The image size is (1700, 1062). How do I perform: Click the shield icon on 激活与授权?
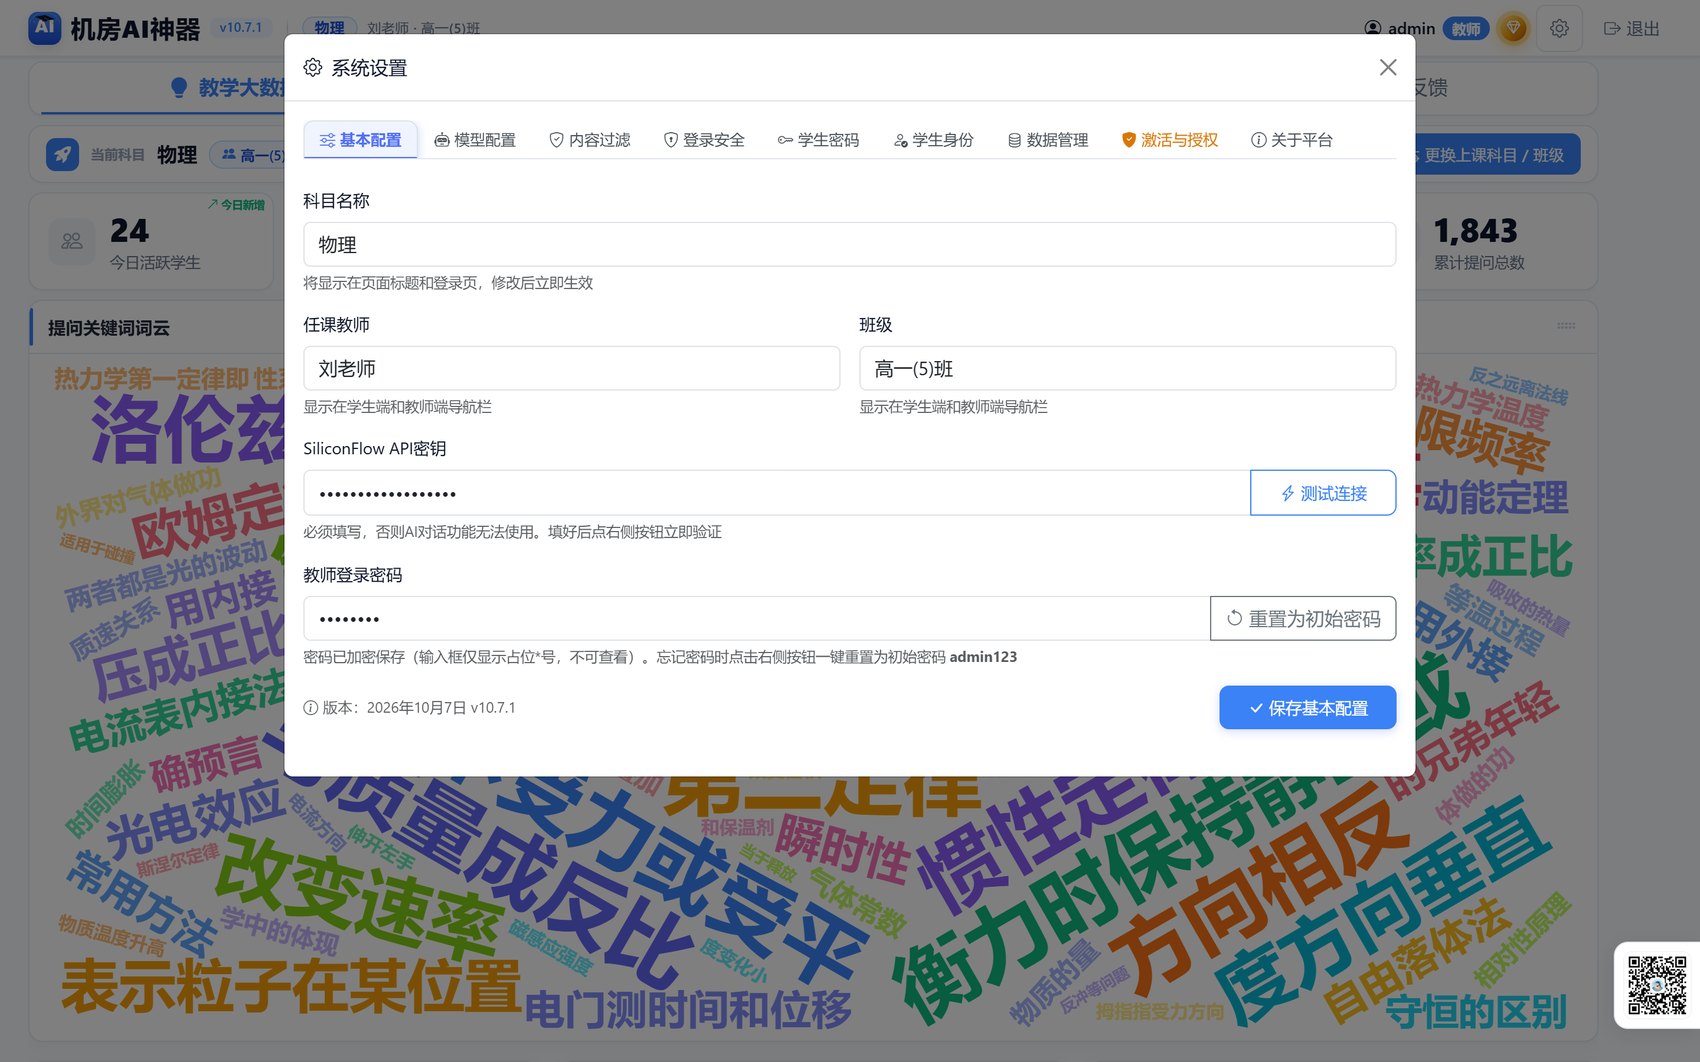click(x=1129, y=141)
